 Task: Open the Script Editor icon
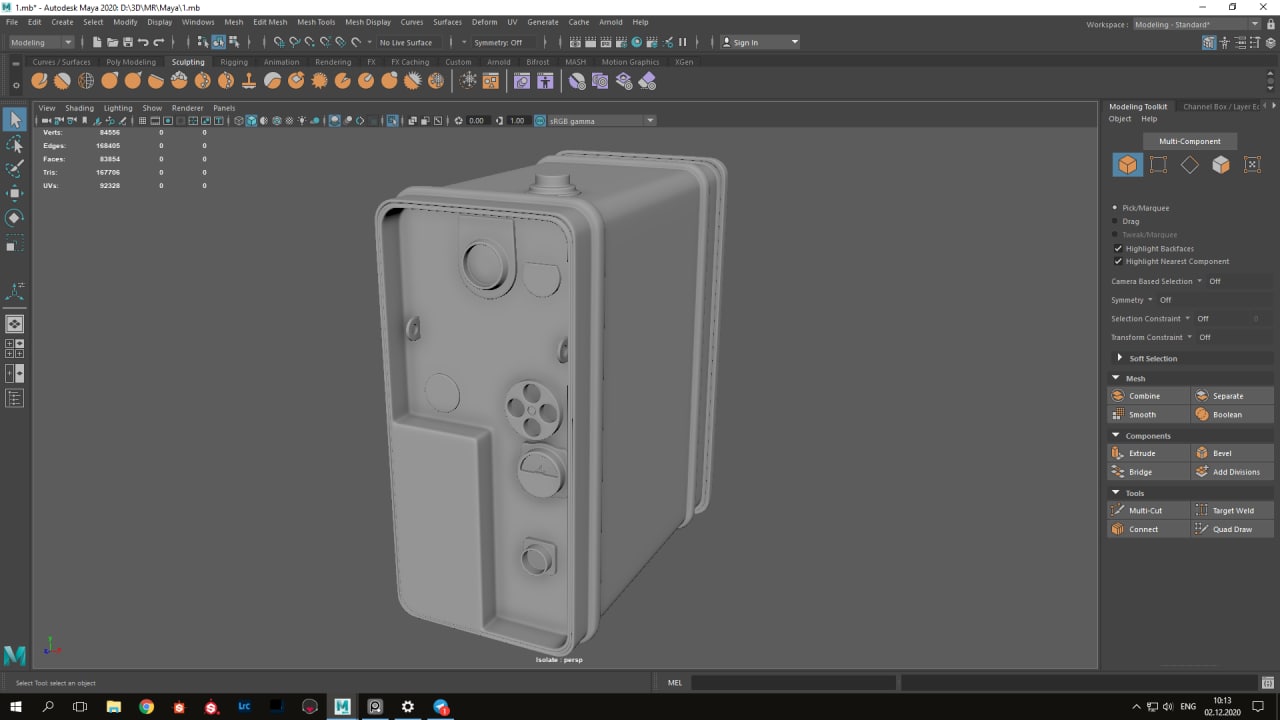1268,683
